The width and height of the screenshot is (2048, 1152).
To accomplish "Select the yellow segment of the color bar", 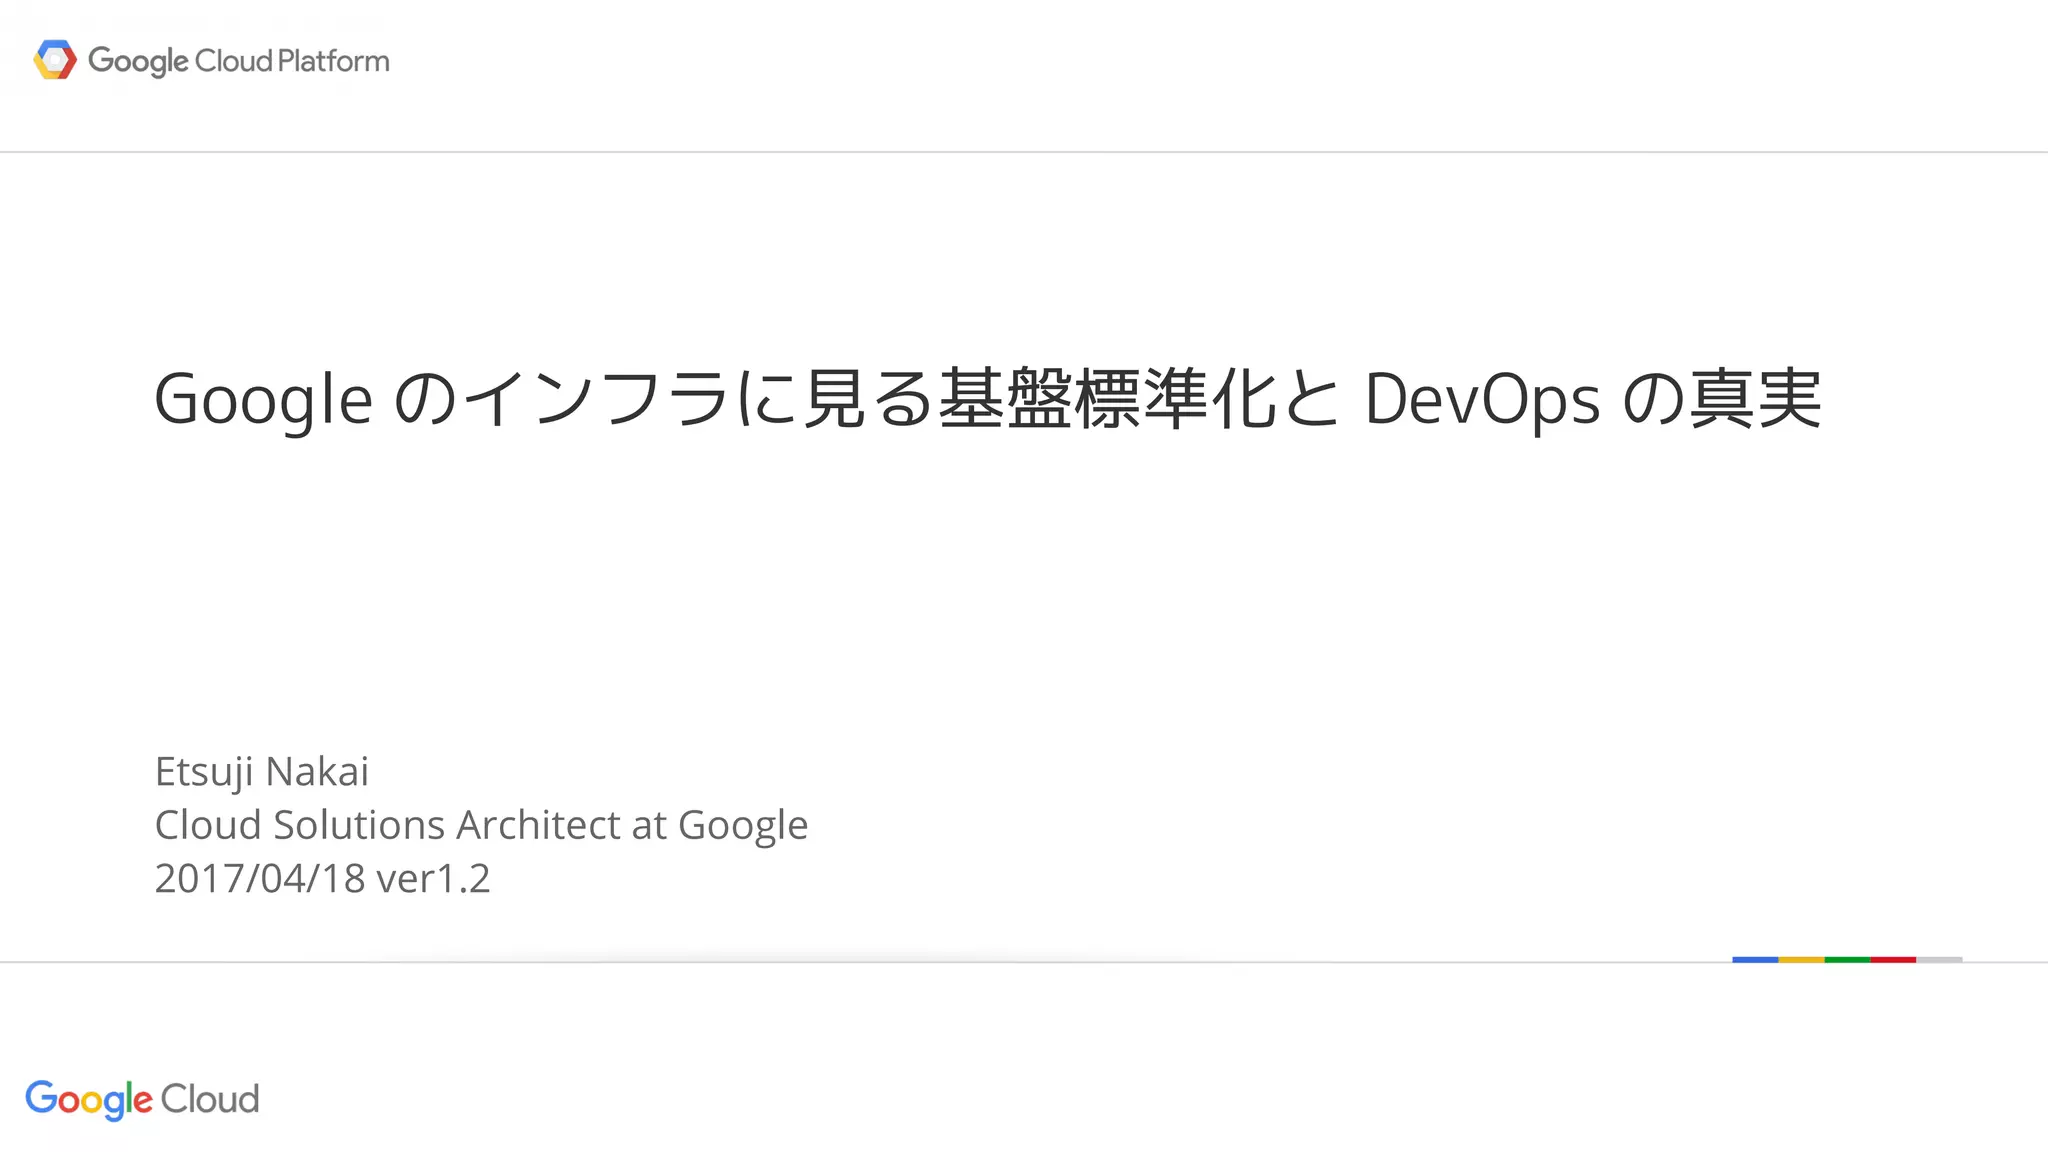I will 1801,959.
